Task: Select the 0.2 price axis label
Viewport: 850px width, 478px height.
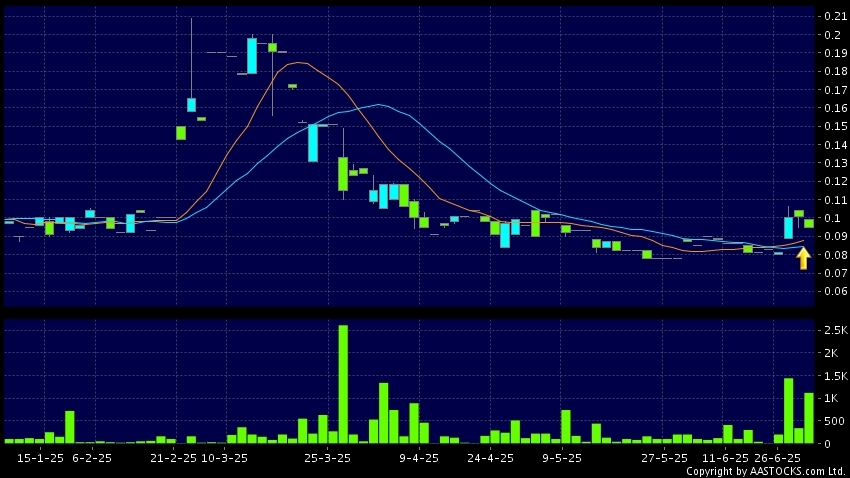Action: (833, 35)
